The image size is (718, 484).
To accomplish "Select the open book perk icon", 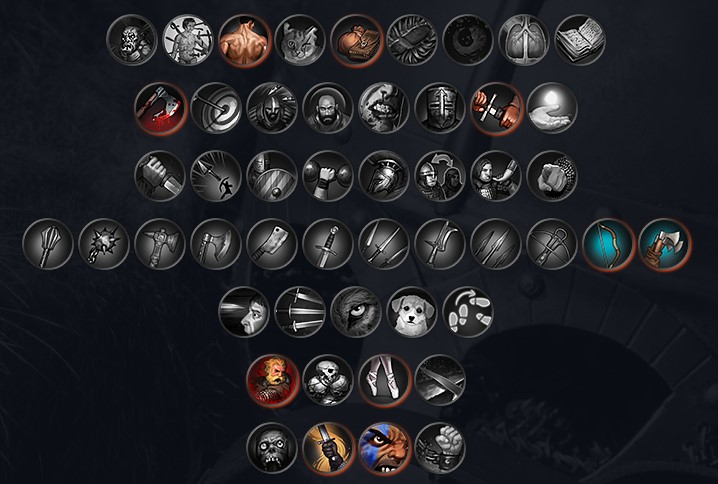I will point(580,40).
